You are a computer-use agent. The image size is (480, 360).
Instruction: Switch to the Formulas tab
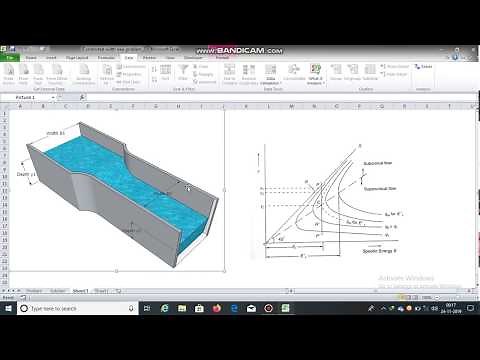tap(106, 58)
